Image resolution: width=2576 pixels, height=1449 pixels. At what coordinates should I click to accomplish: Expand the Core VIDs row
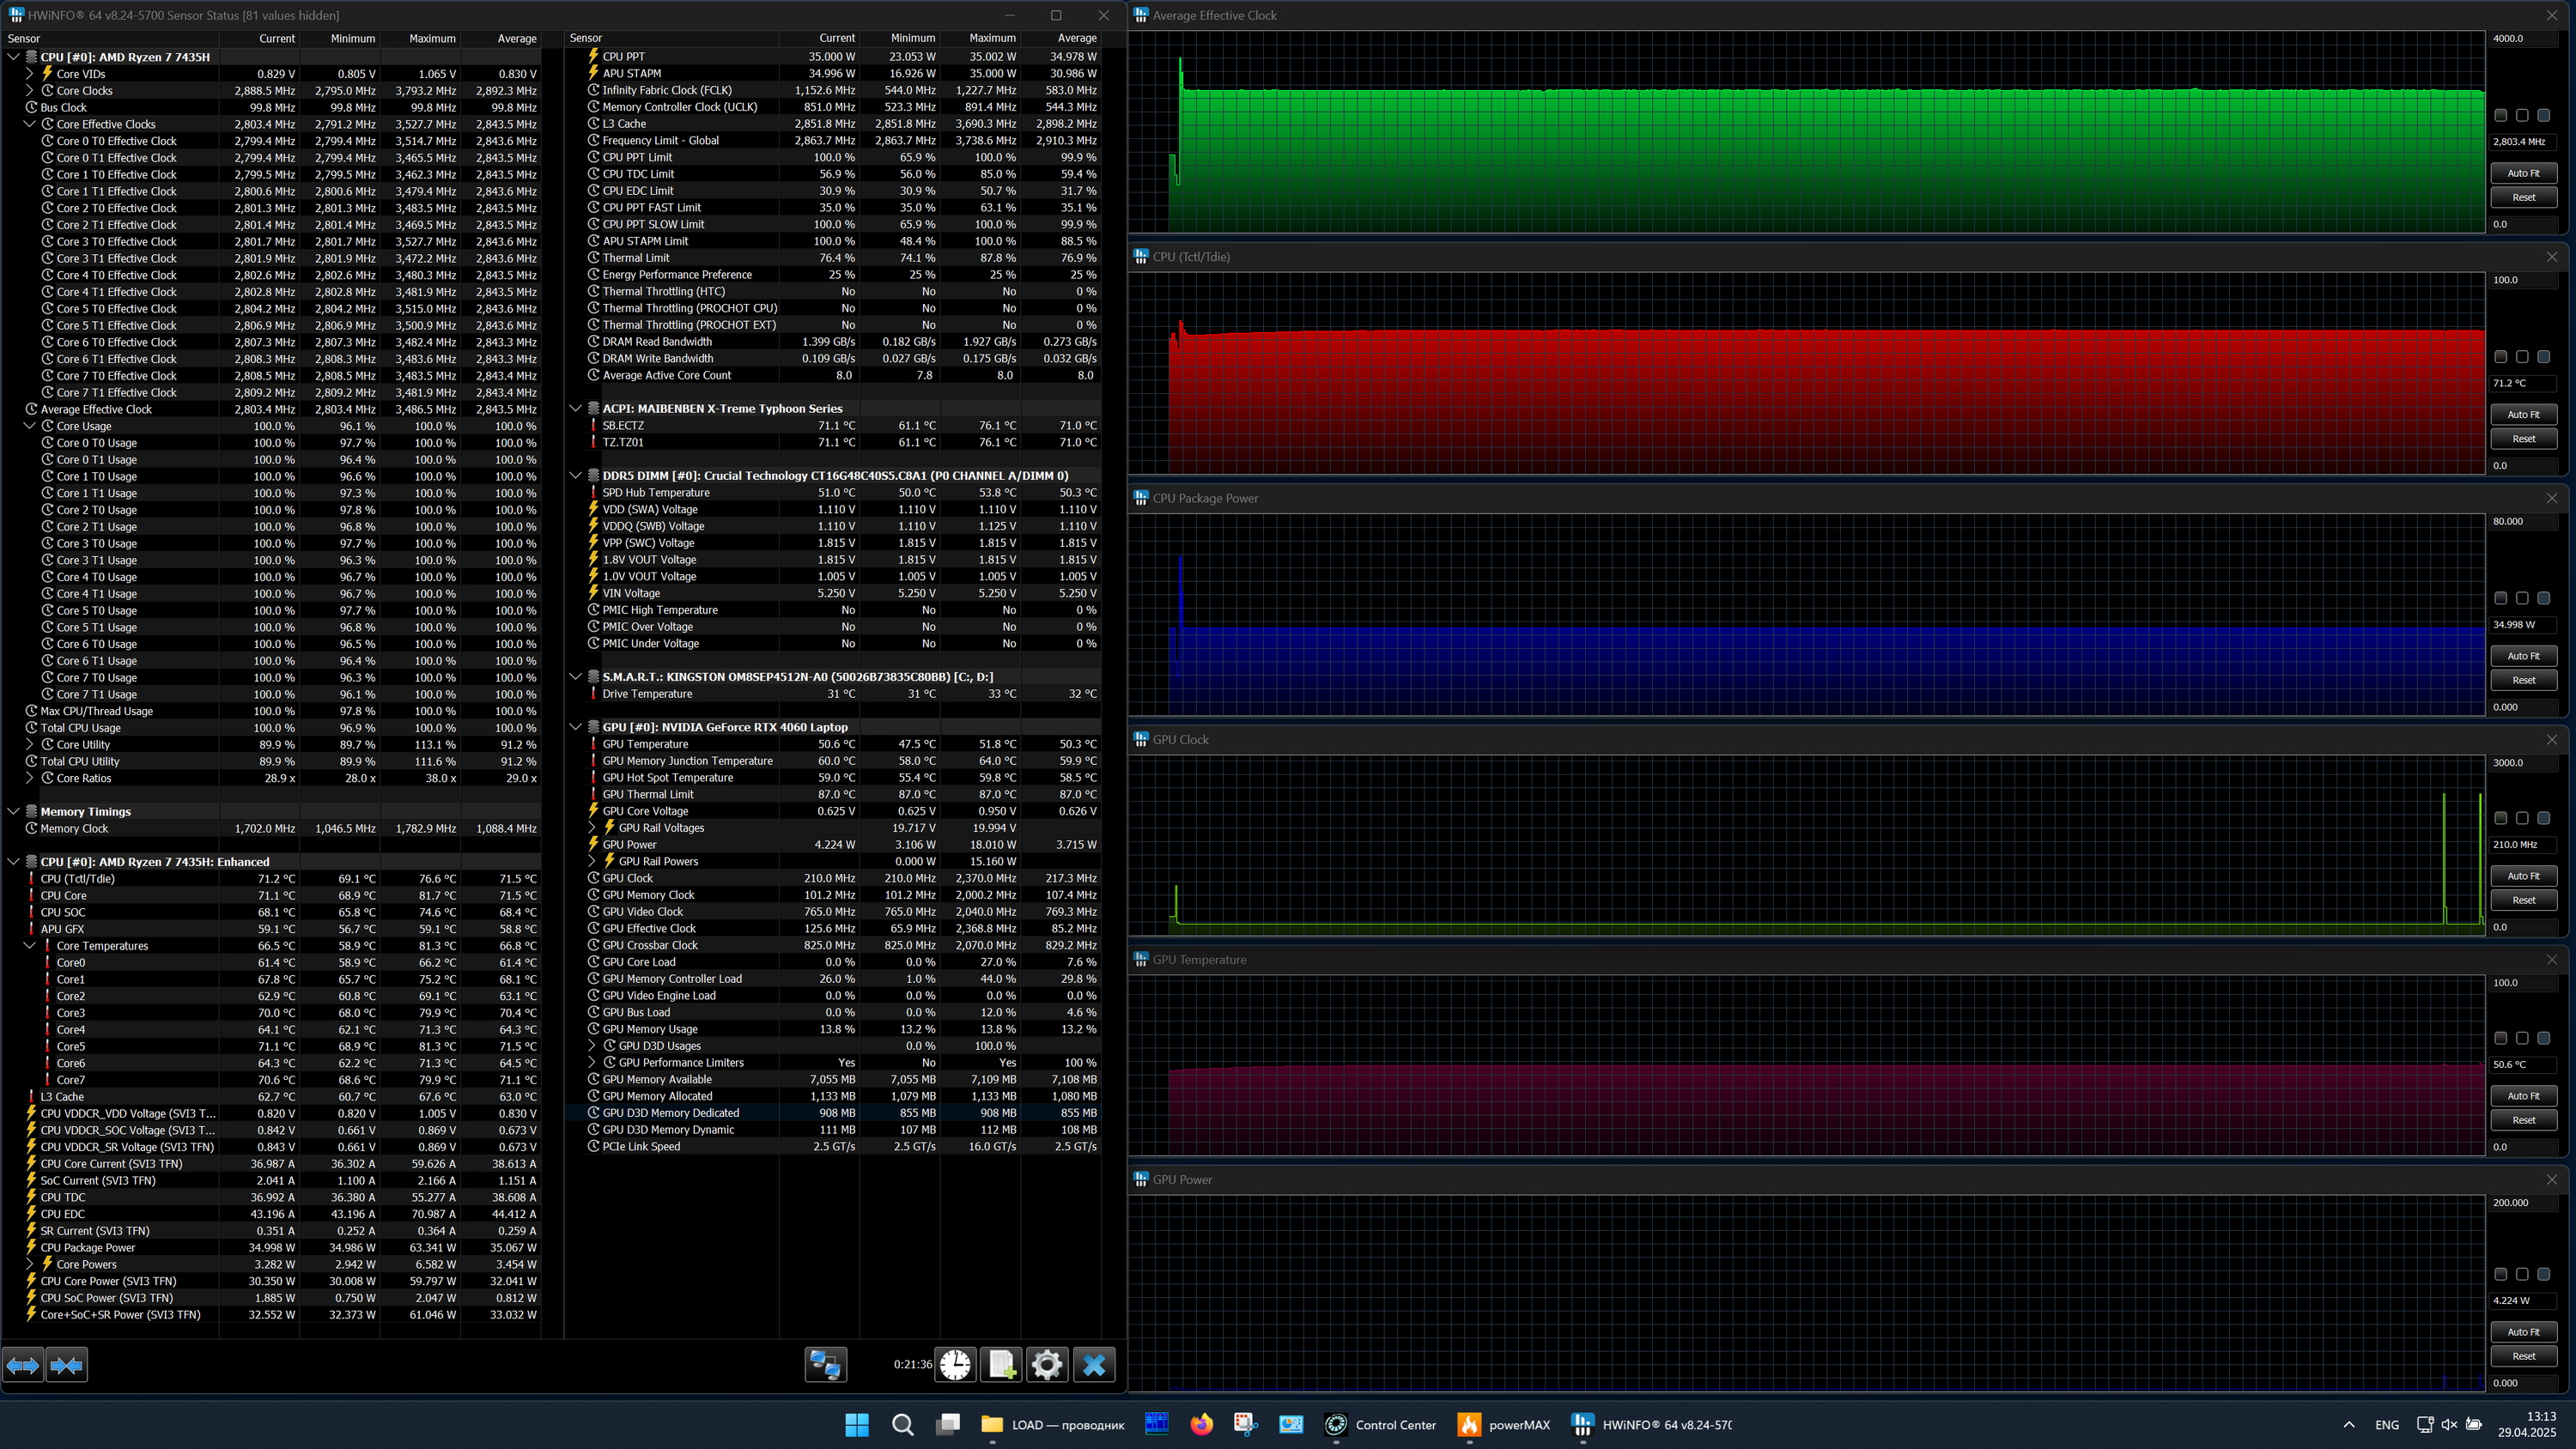click(x=30, y=74)
